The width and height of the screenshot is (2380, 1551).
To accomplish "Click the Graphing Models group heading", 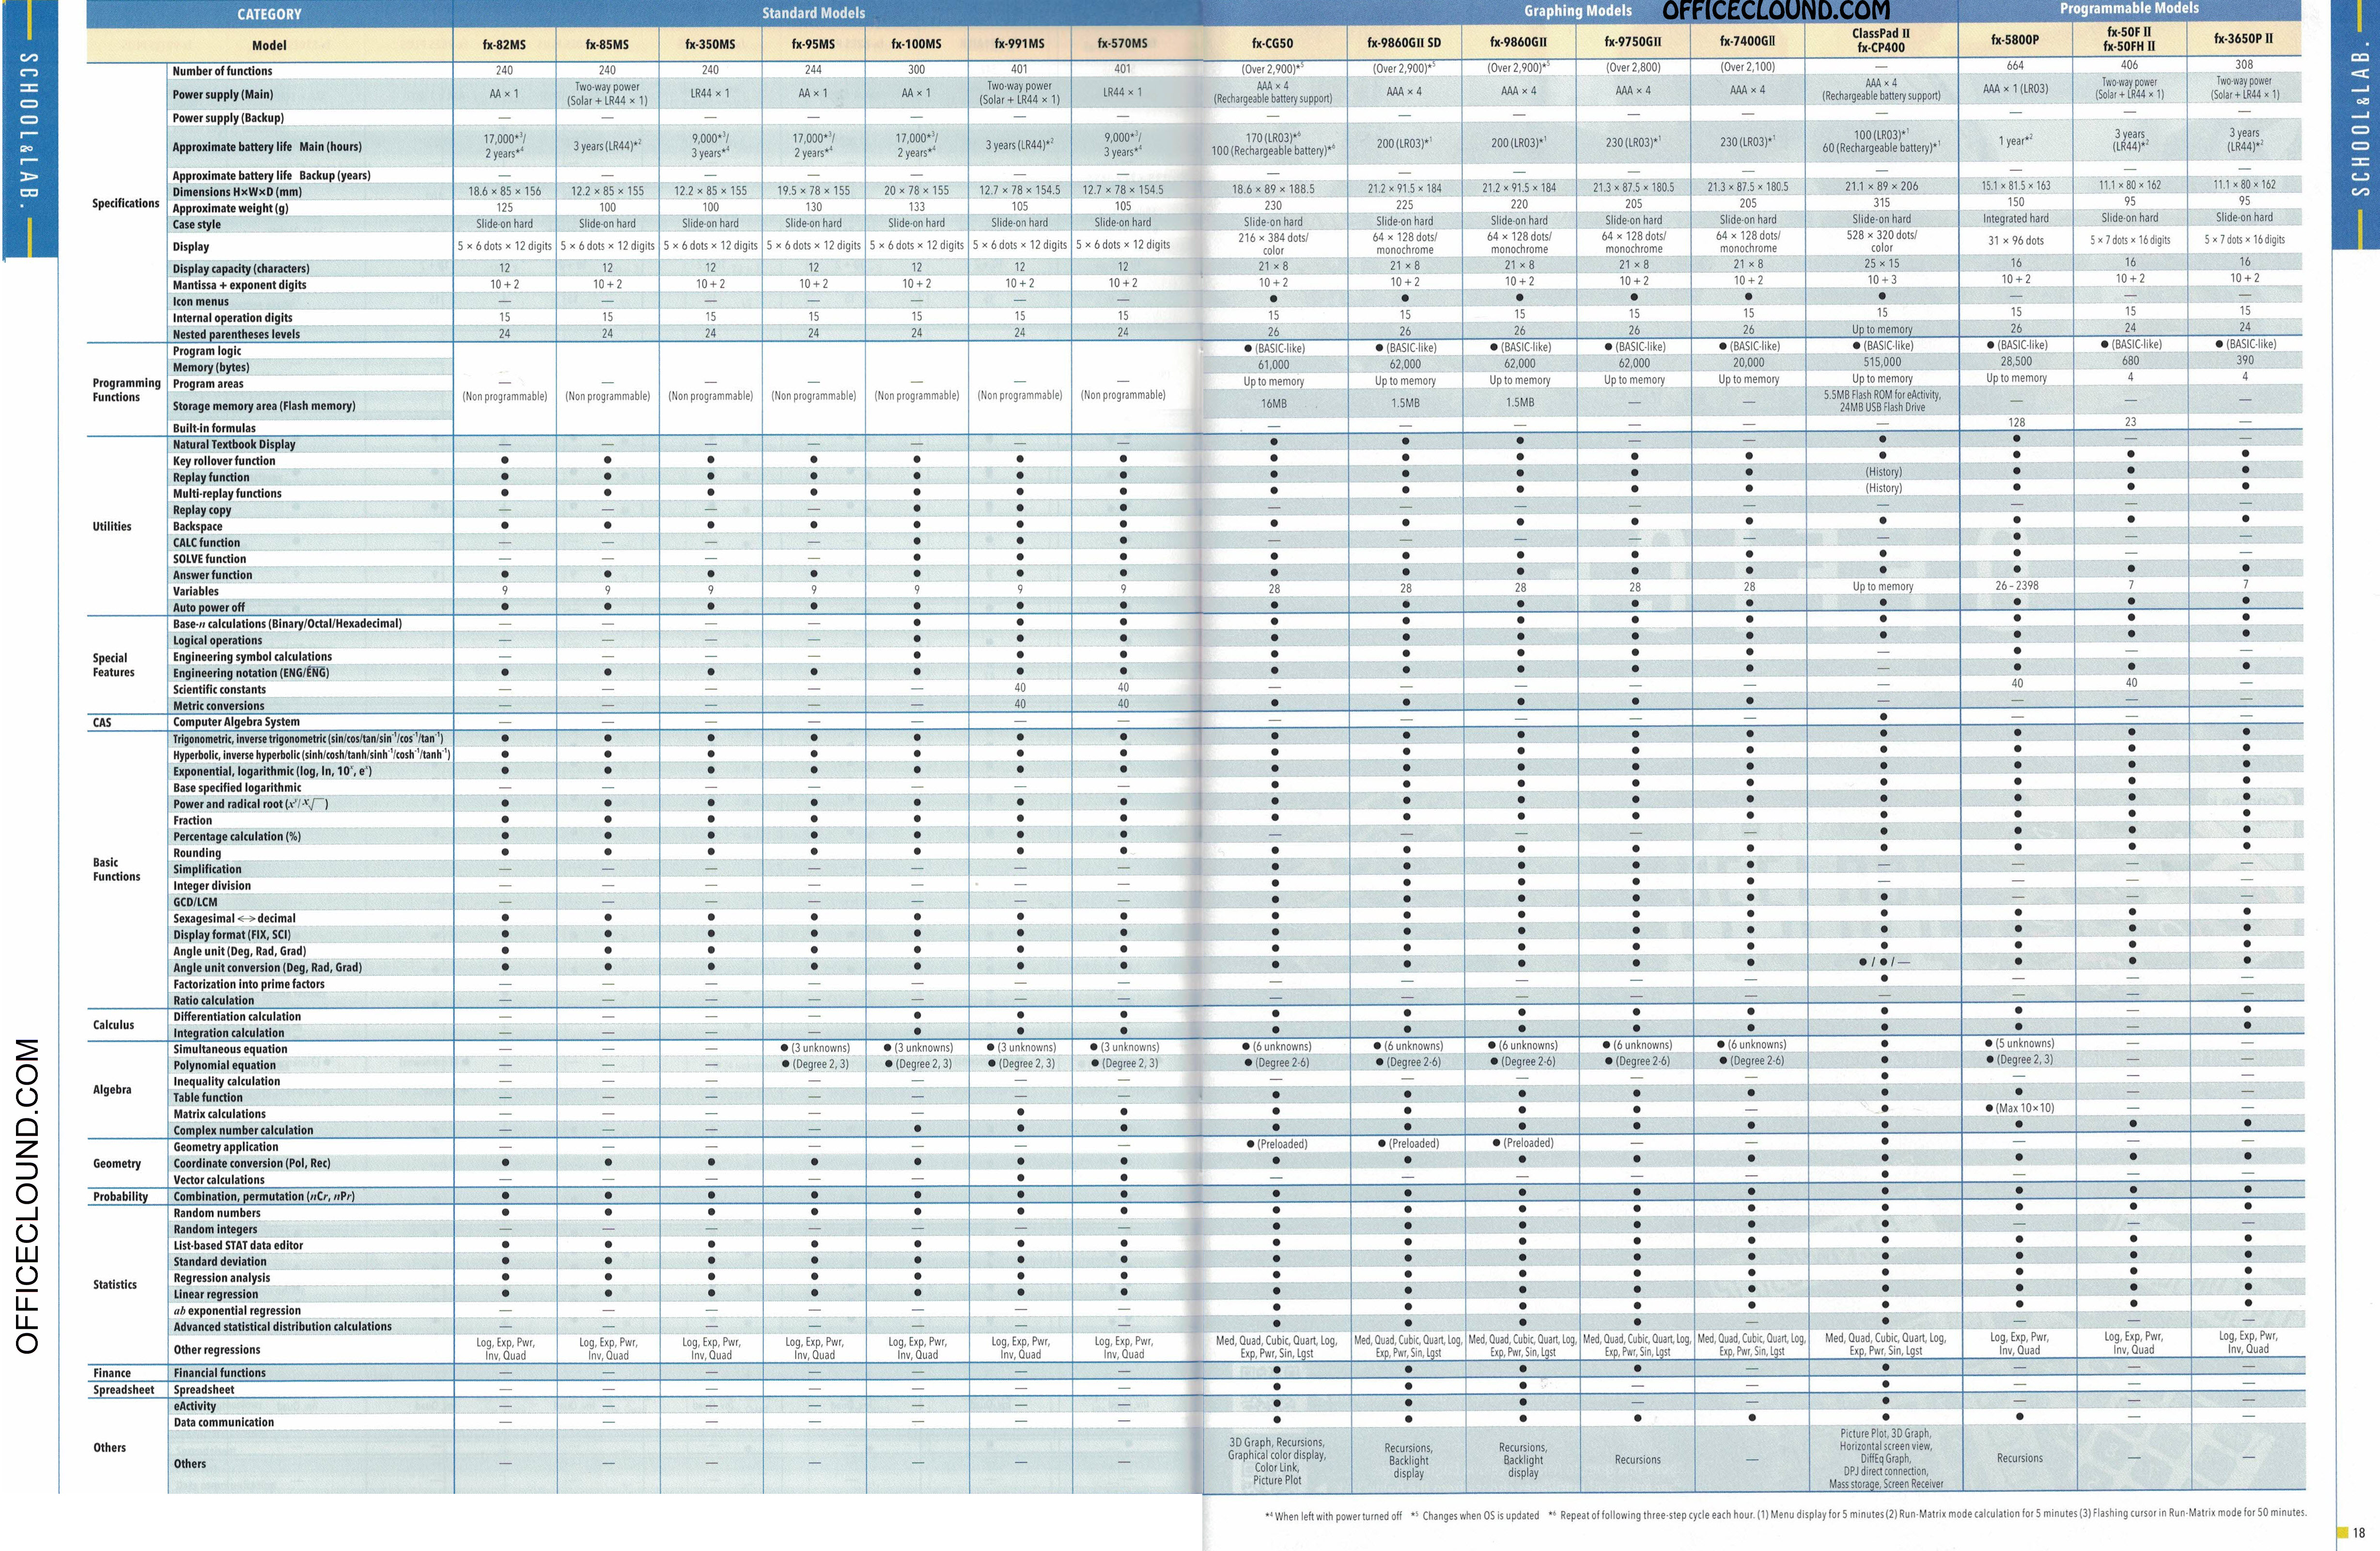I will click(x=1577, y=11).
